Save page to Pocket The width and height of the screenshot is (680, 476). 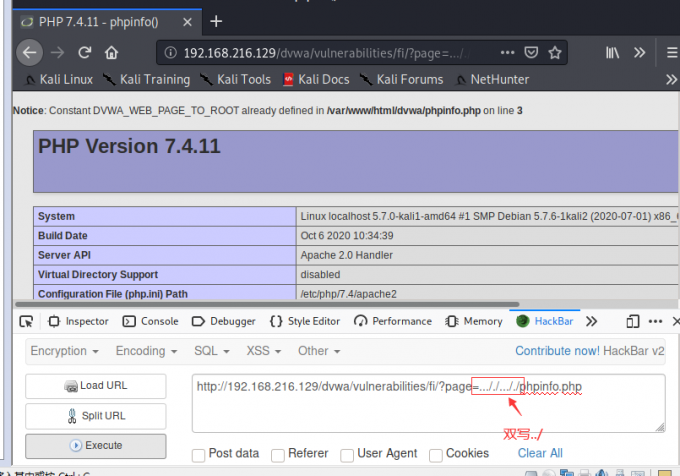point(531,53)
